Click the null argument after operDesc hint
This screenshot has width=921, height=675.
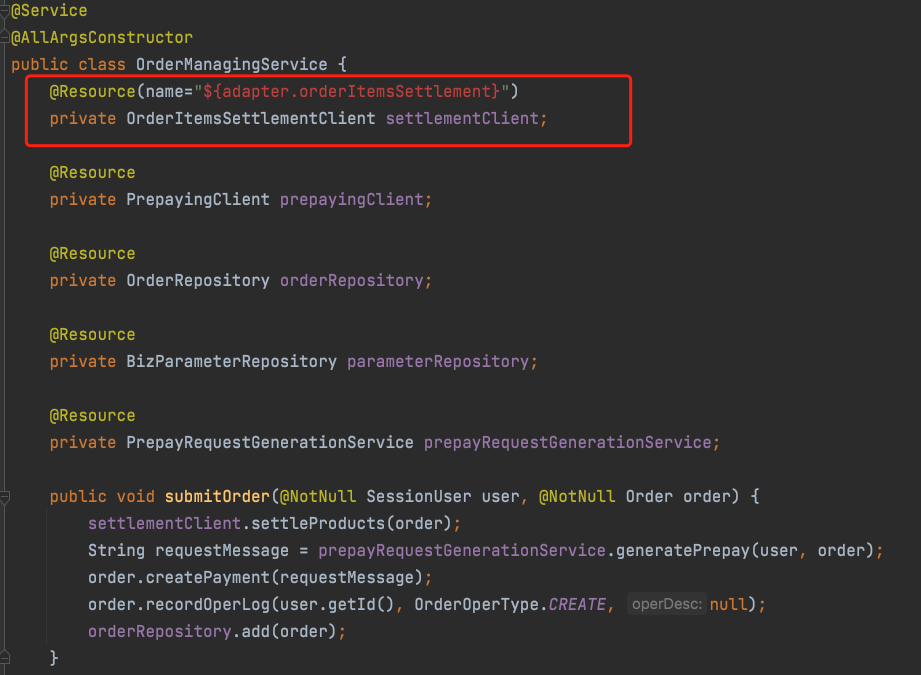(728, 605)
